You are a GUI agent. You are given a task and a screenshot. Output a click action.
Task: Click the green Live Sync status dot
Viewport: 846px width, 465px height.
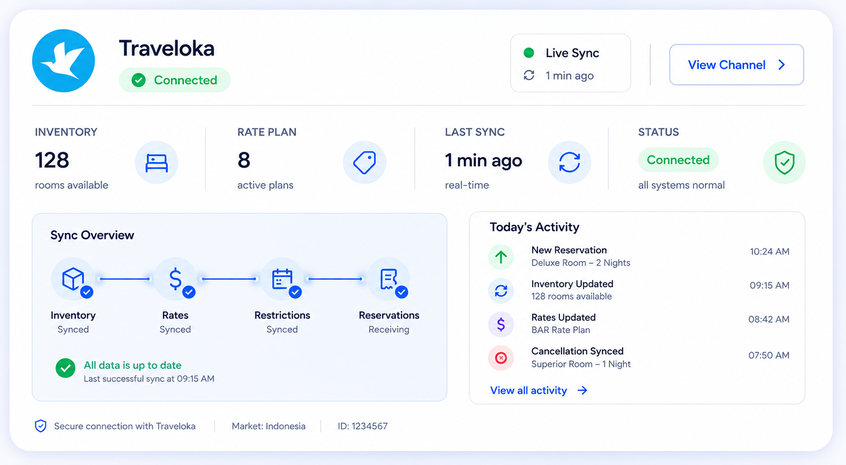(x=529, y=53)
